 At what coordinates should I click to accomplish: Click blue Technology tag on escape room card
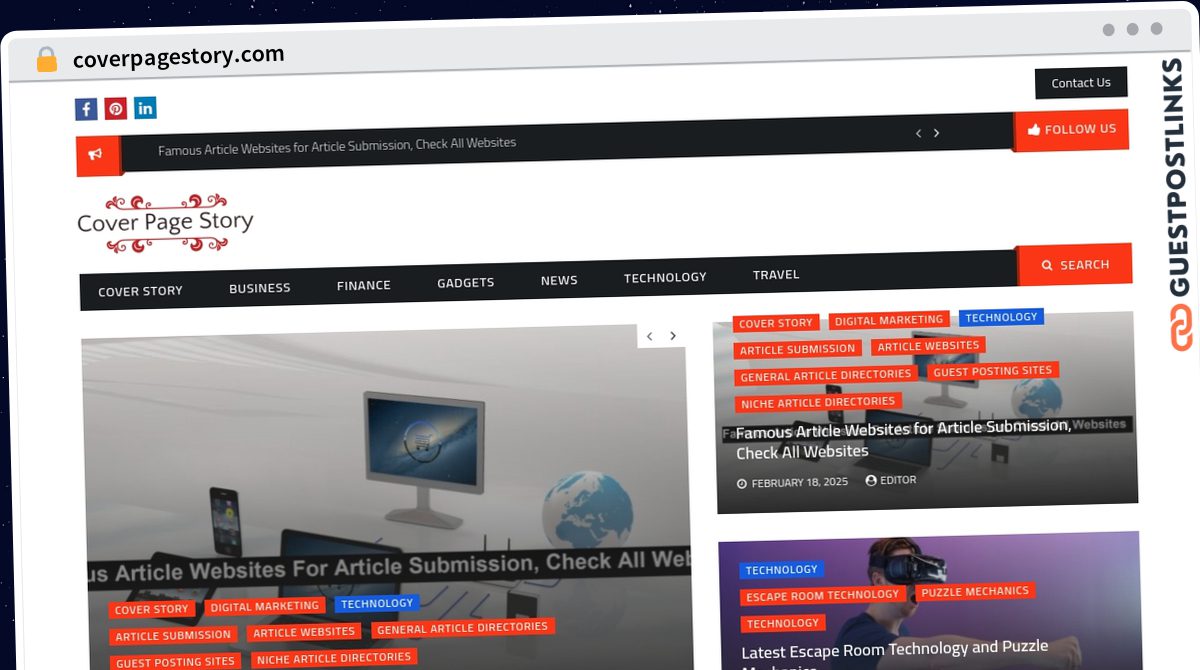pyautogui.click(x=782, y=570)
